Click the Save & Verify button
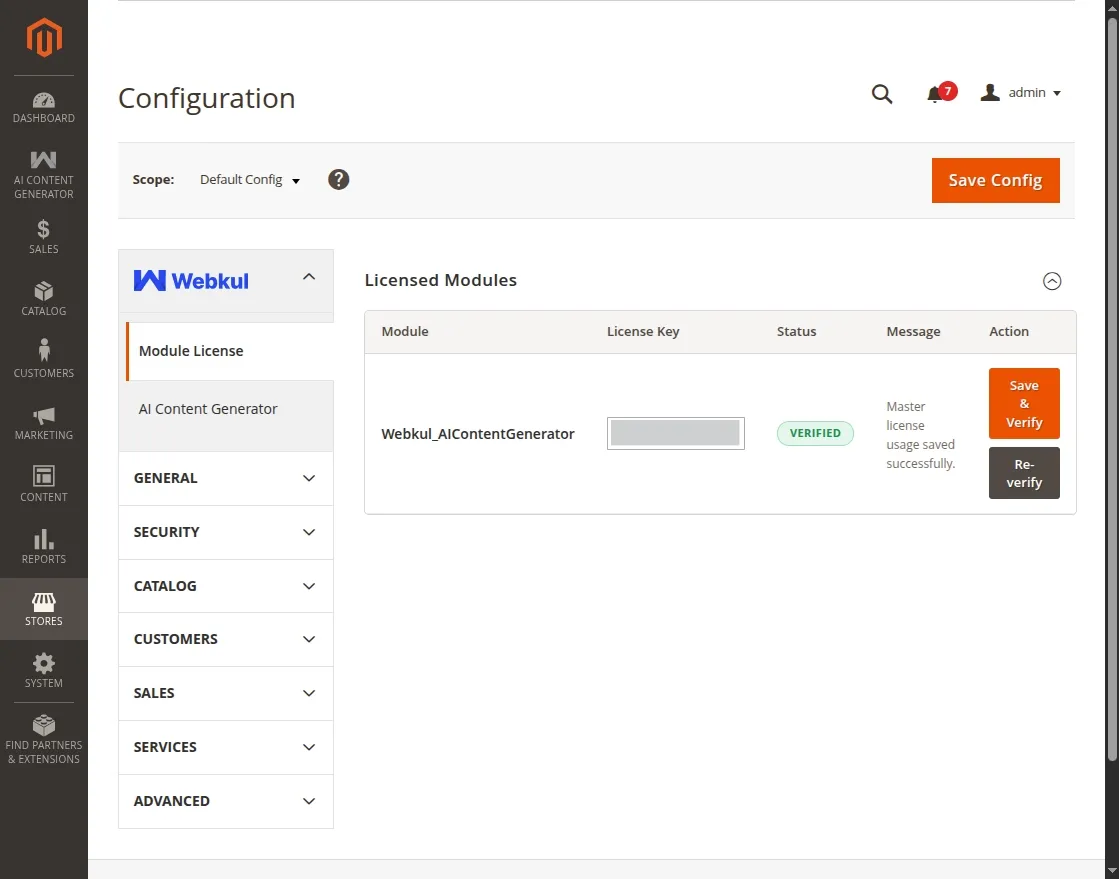This screenshot has width=1119, height=879. tap(1024, 404)
